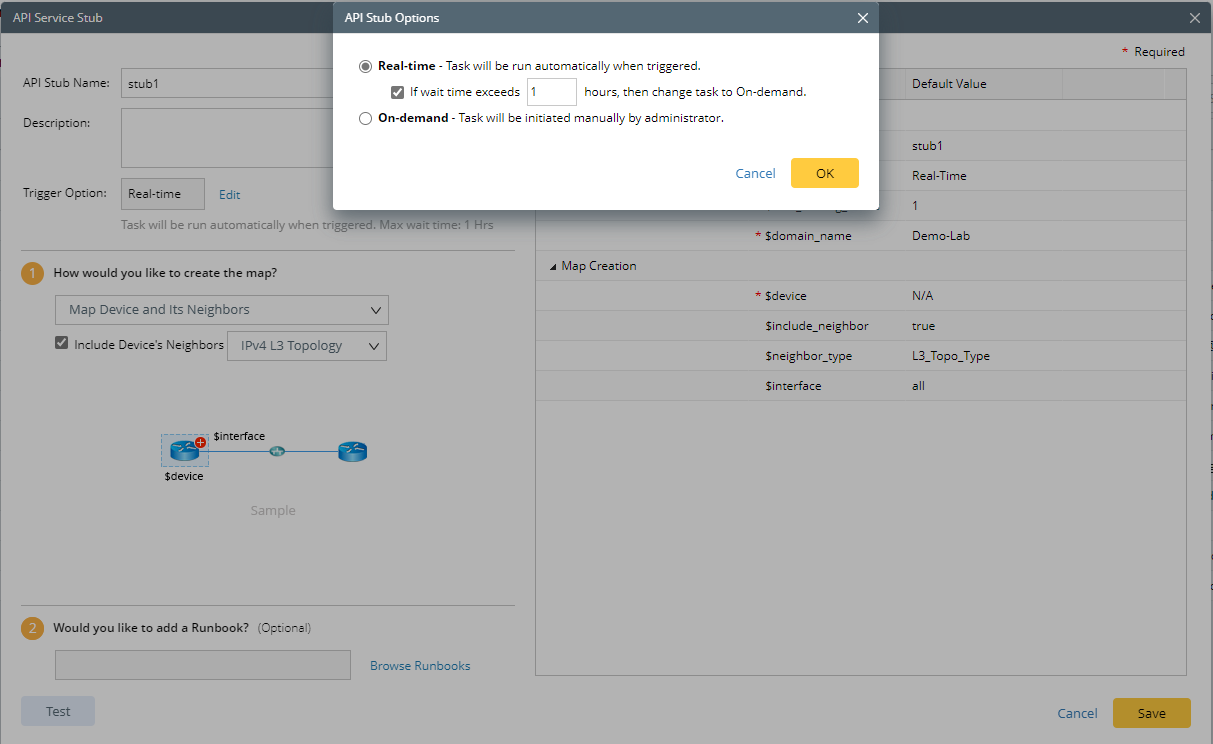This screenshot has height=744, width=1213.
Task: Cancel the API Stub Options dialog
Action: tap(755, 173)
